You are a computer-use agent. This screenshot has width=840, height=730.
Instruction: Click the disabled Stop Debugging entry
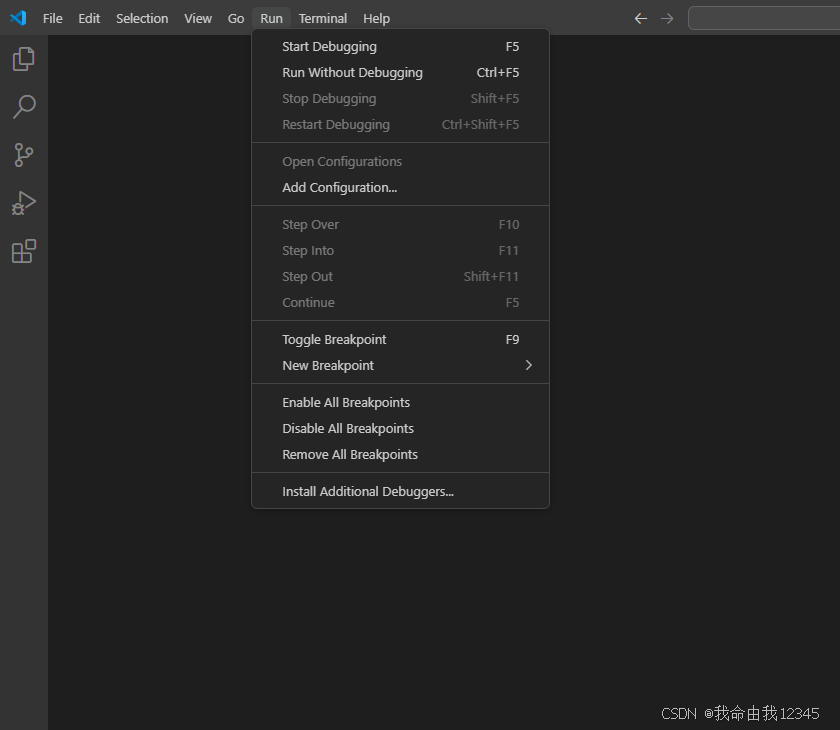pos(400,99)
